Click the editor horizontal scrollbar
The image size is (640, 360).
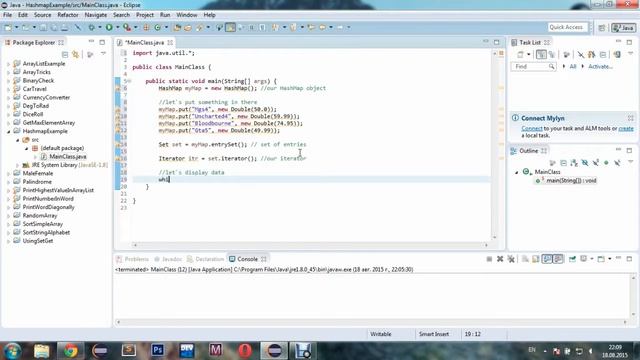tap(310, 245)
